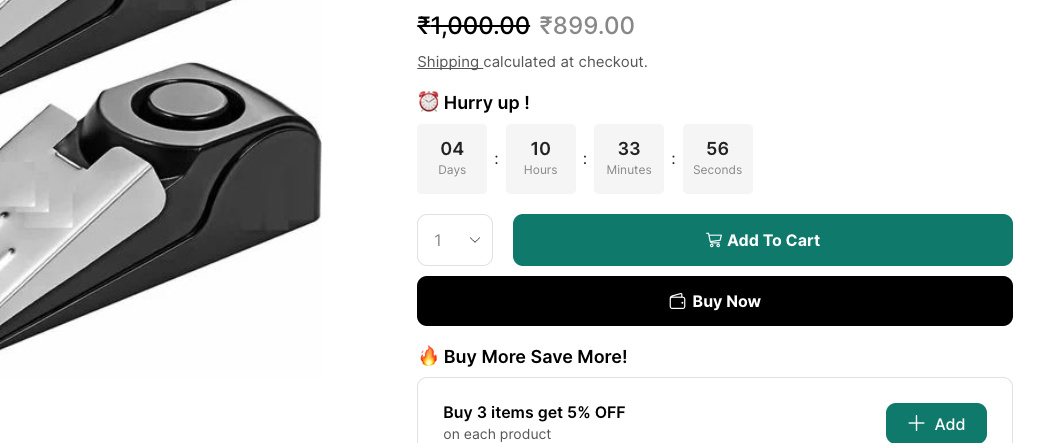Click the Hours countdown box
Viewport: 1049px width, 443px height.
[x=541, y=159]
